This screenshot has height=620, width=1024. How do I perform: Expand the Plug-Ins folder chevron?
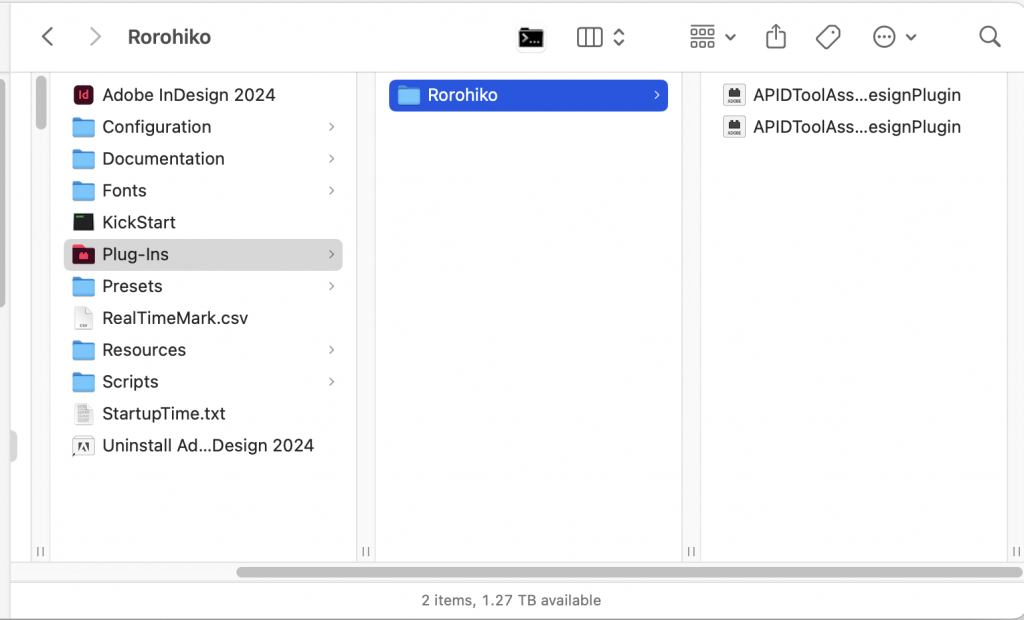click(x=332, y=254)
